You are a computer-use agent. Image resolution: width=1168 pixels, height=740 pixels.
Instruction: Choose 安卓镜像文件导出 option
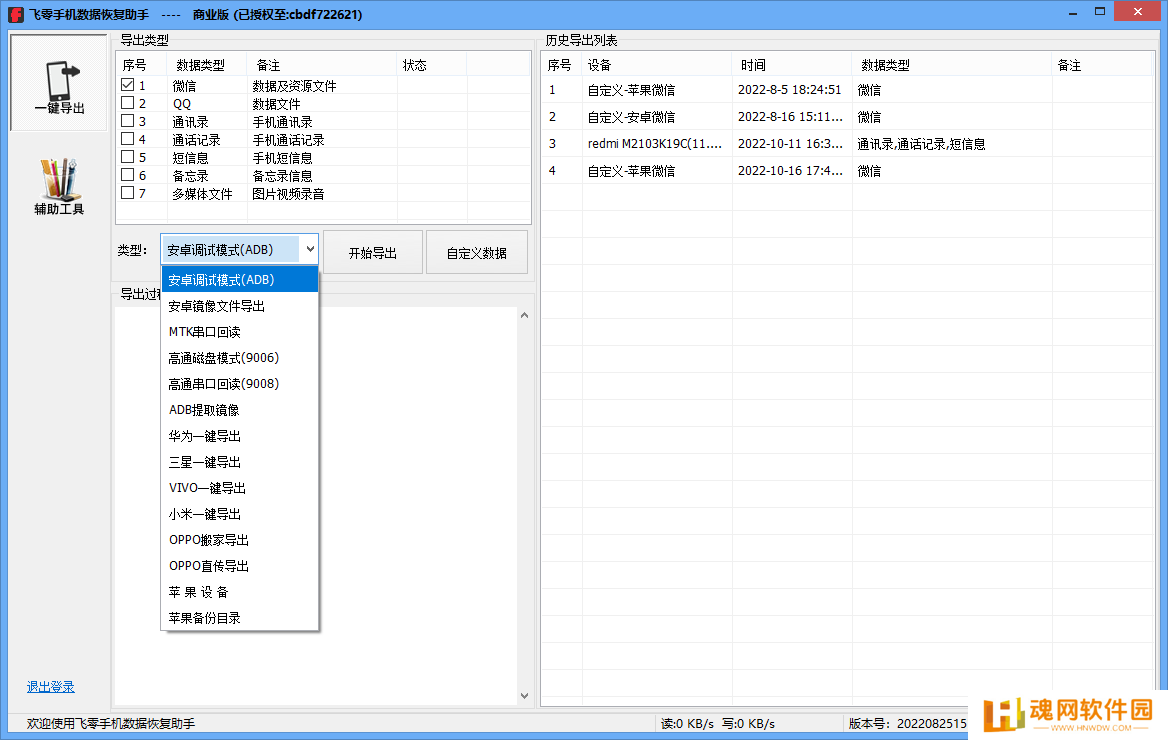pyautogui.click(x=240, y=306)
